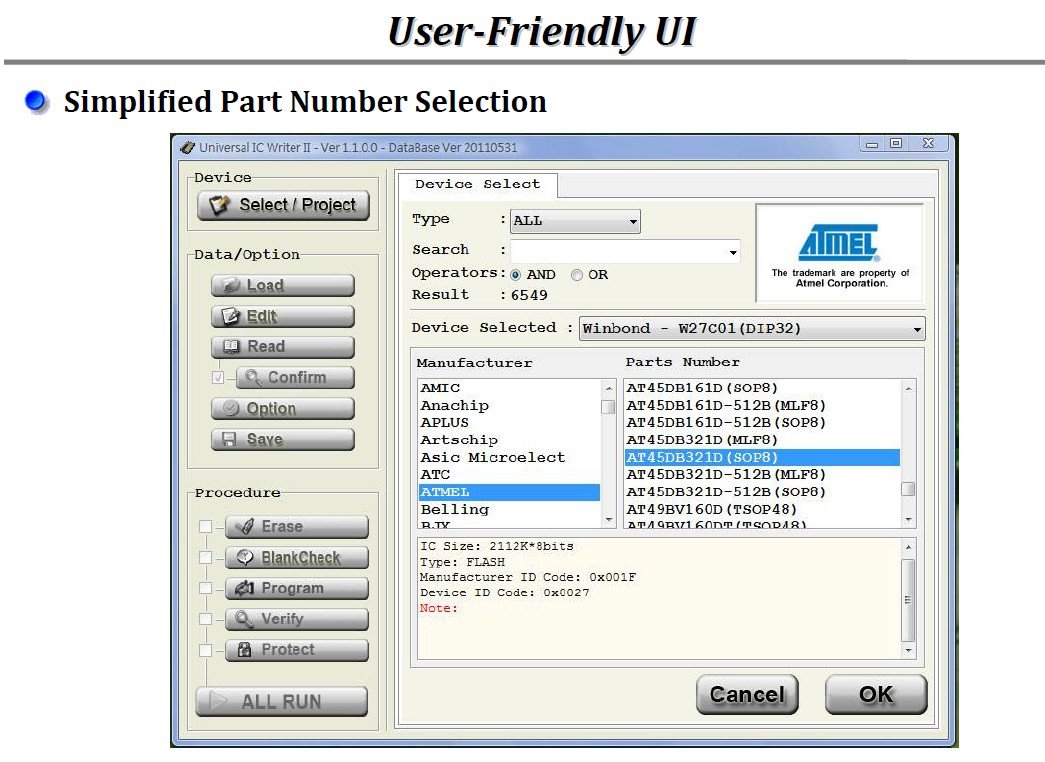
Task: Select Artschip manufacturer
Action: pos(510,440)
